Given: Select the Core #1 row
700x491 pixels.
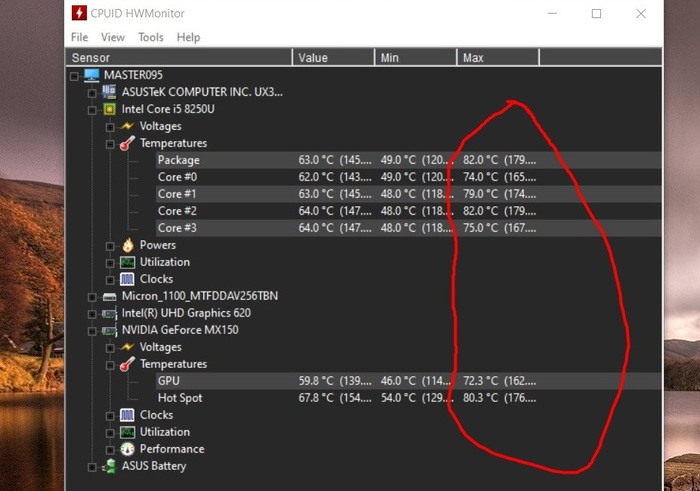Looking at the screenshot, I should (408, 194).
